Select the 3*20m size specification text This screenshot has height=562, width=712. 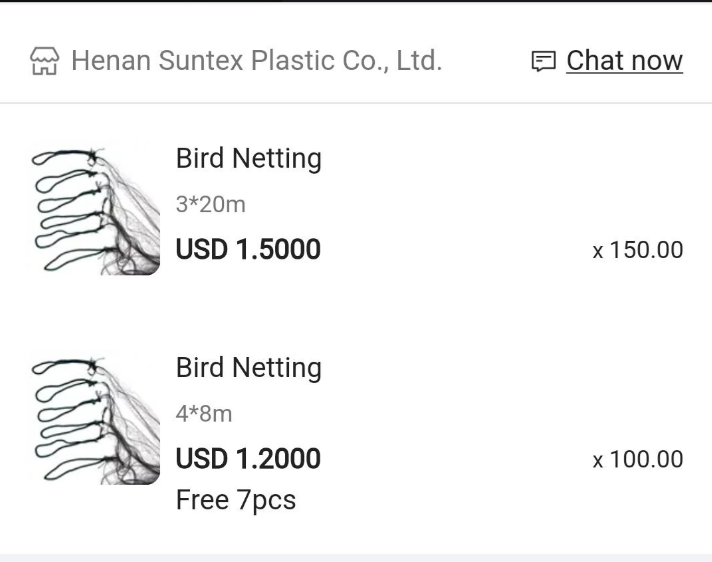(210, 205)
